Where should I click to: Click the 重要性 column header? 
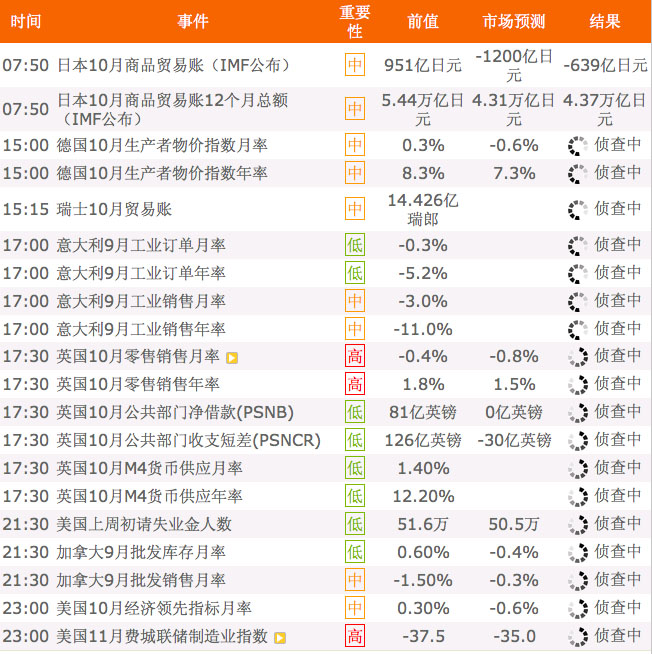[x=355, y=22]
